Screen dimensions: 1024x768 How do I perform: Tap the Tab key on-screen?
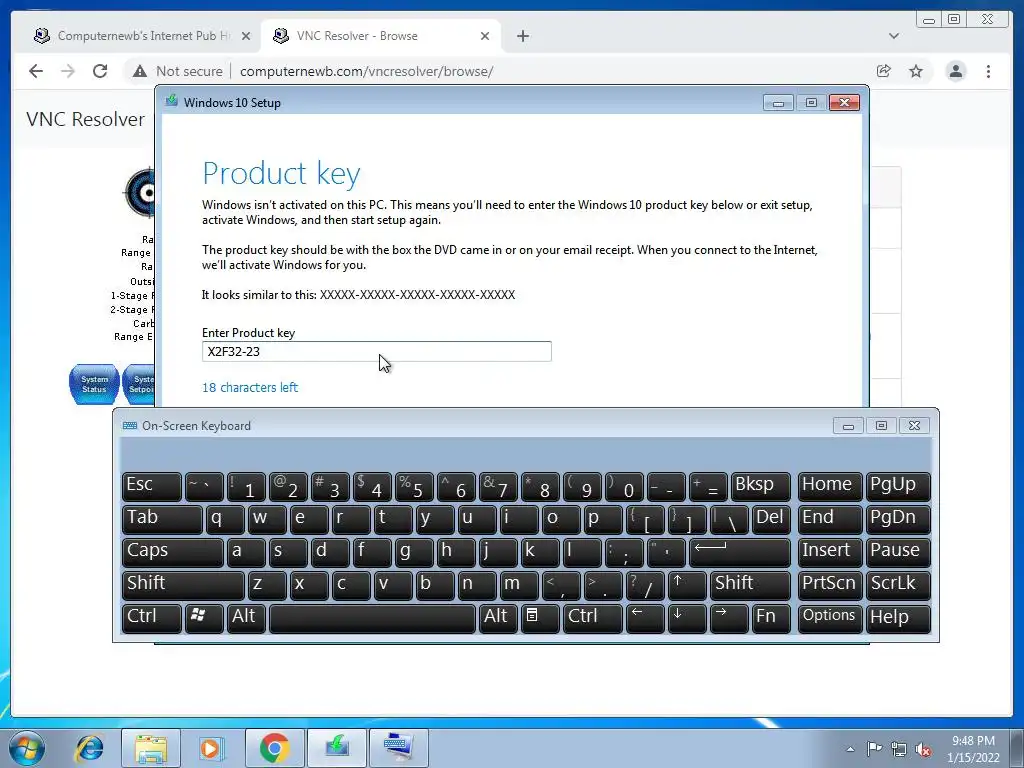[x=162, y=519]
